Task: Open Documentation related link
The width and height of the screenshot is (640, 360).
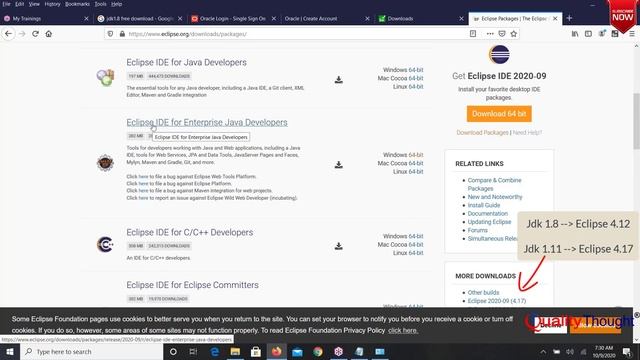Action: pyautogui.click(x=488, y=213)
